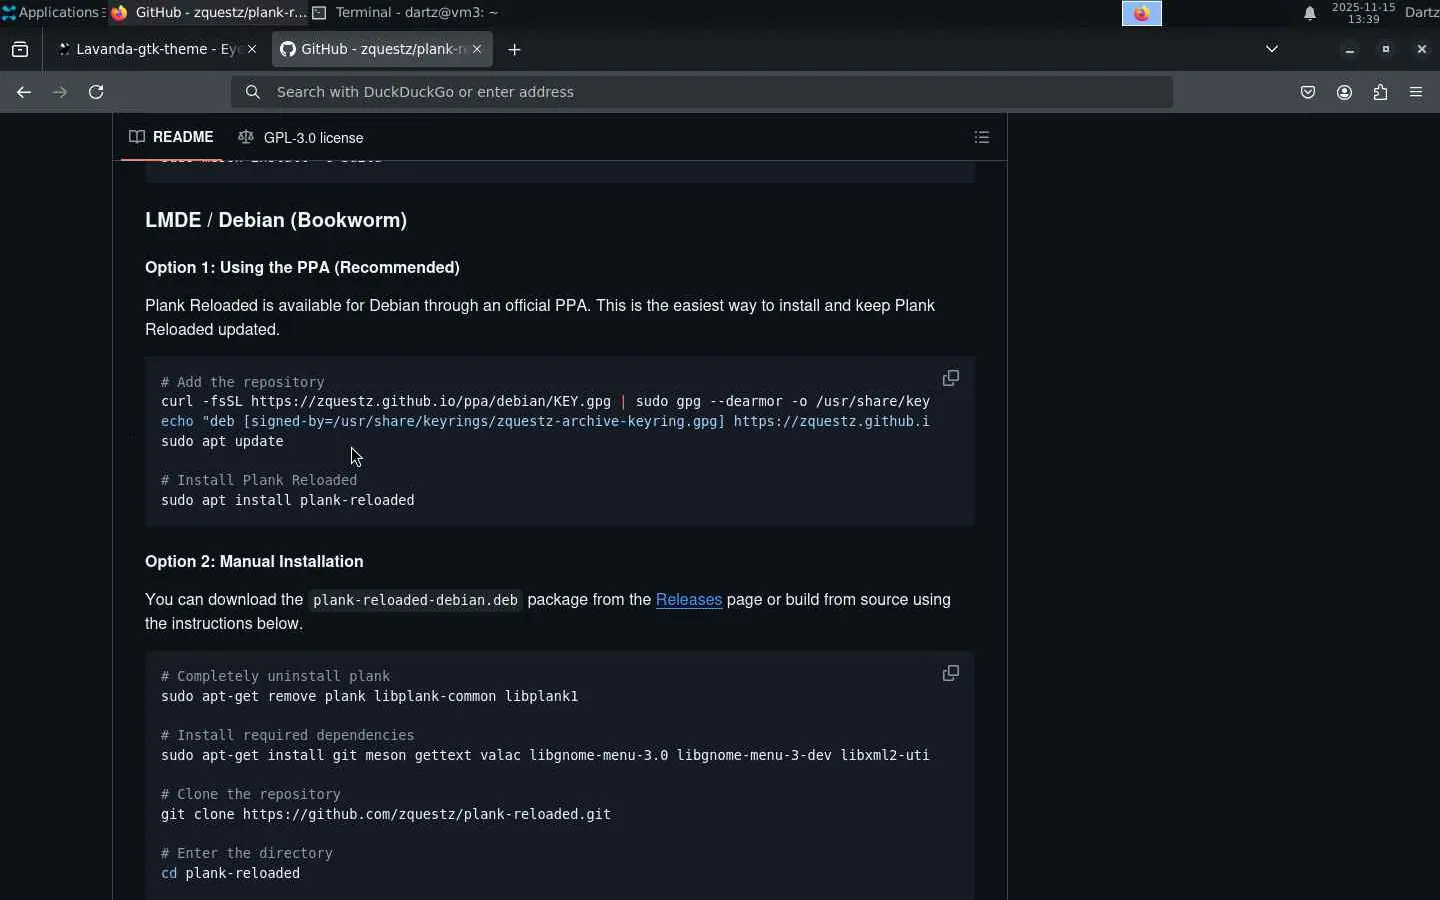Click the inline "plank-reloaded-debian.deb" code text
Viewport: 1440px width, 900px height.
[x=415, y=600]
